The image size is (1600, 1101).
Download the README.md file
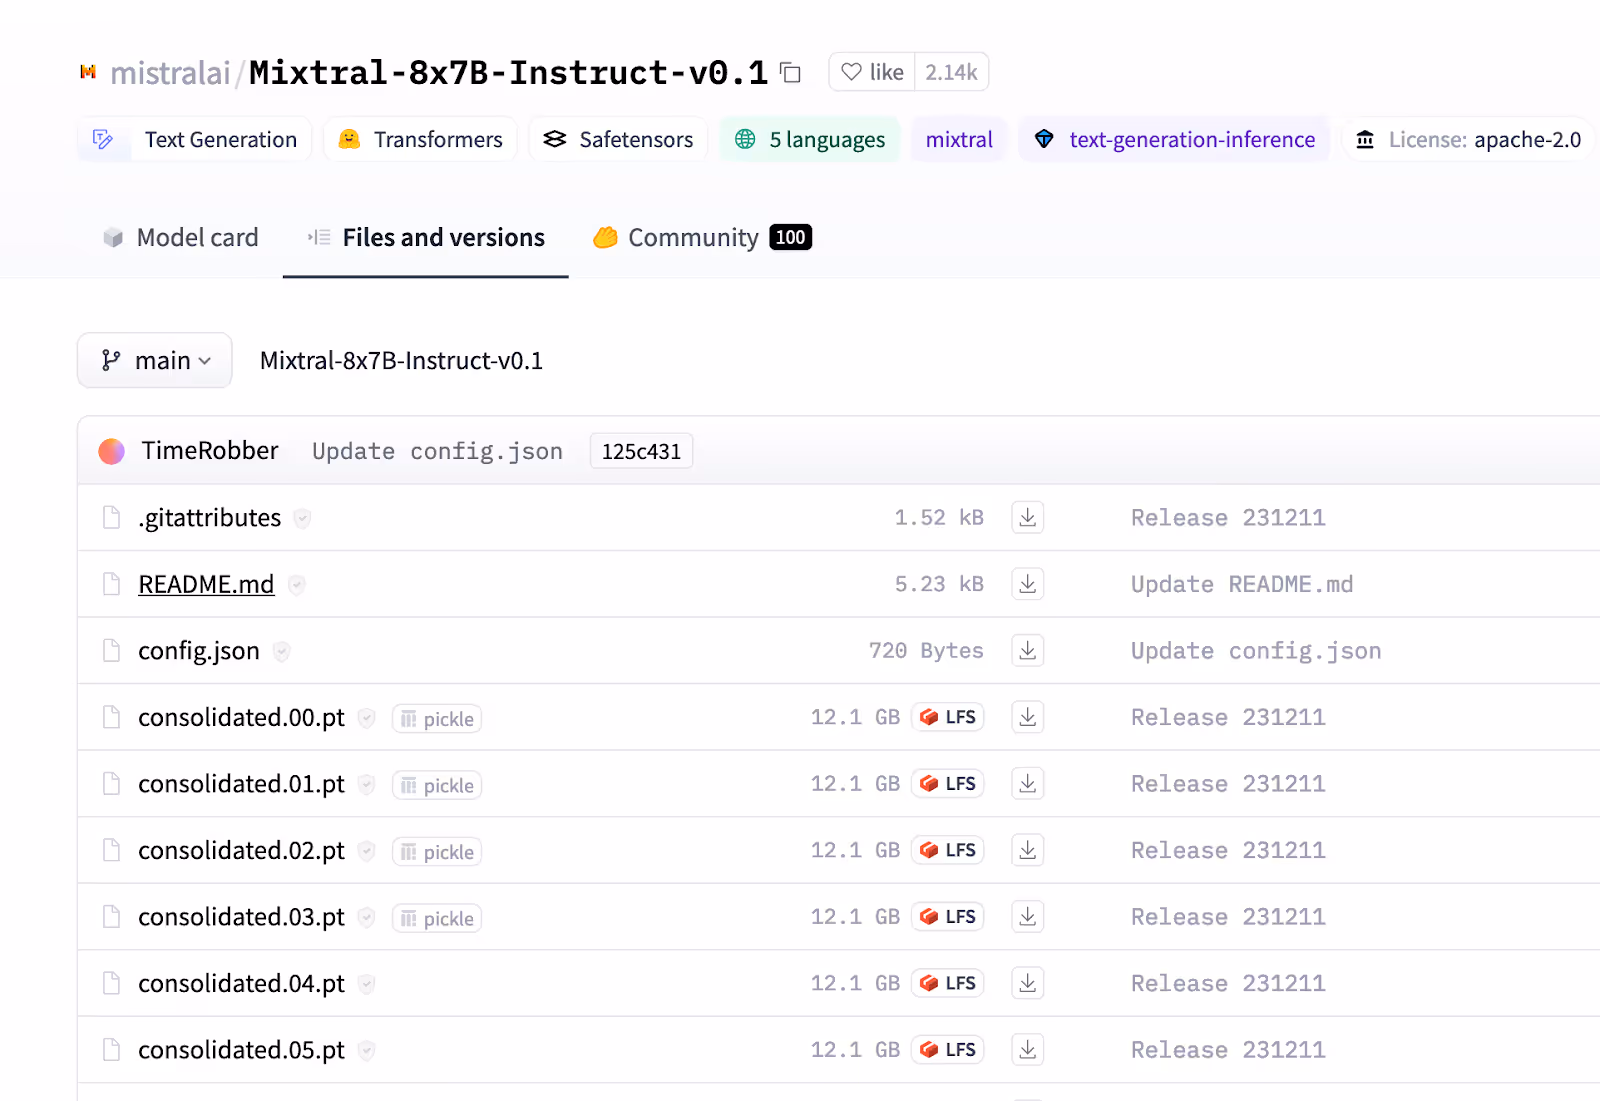1027,584
